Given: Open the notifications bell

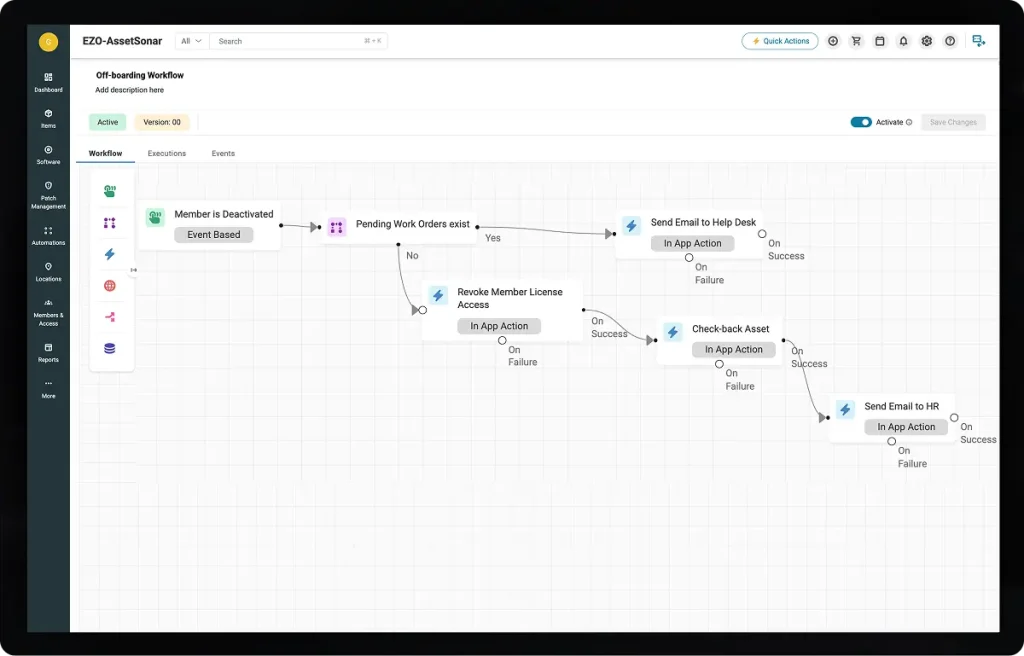Looking at the screenshot, I should pos(903,41).
